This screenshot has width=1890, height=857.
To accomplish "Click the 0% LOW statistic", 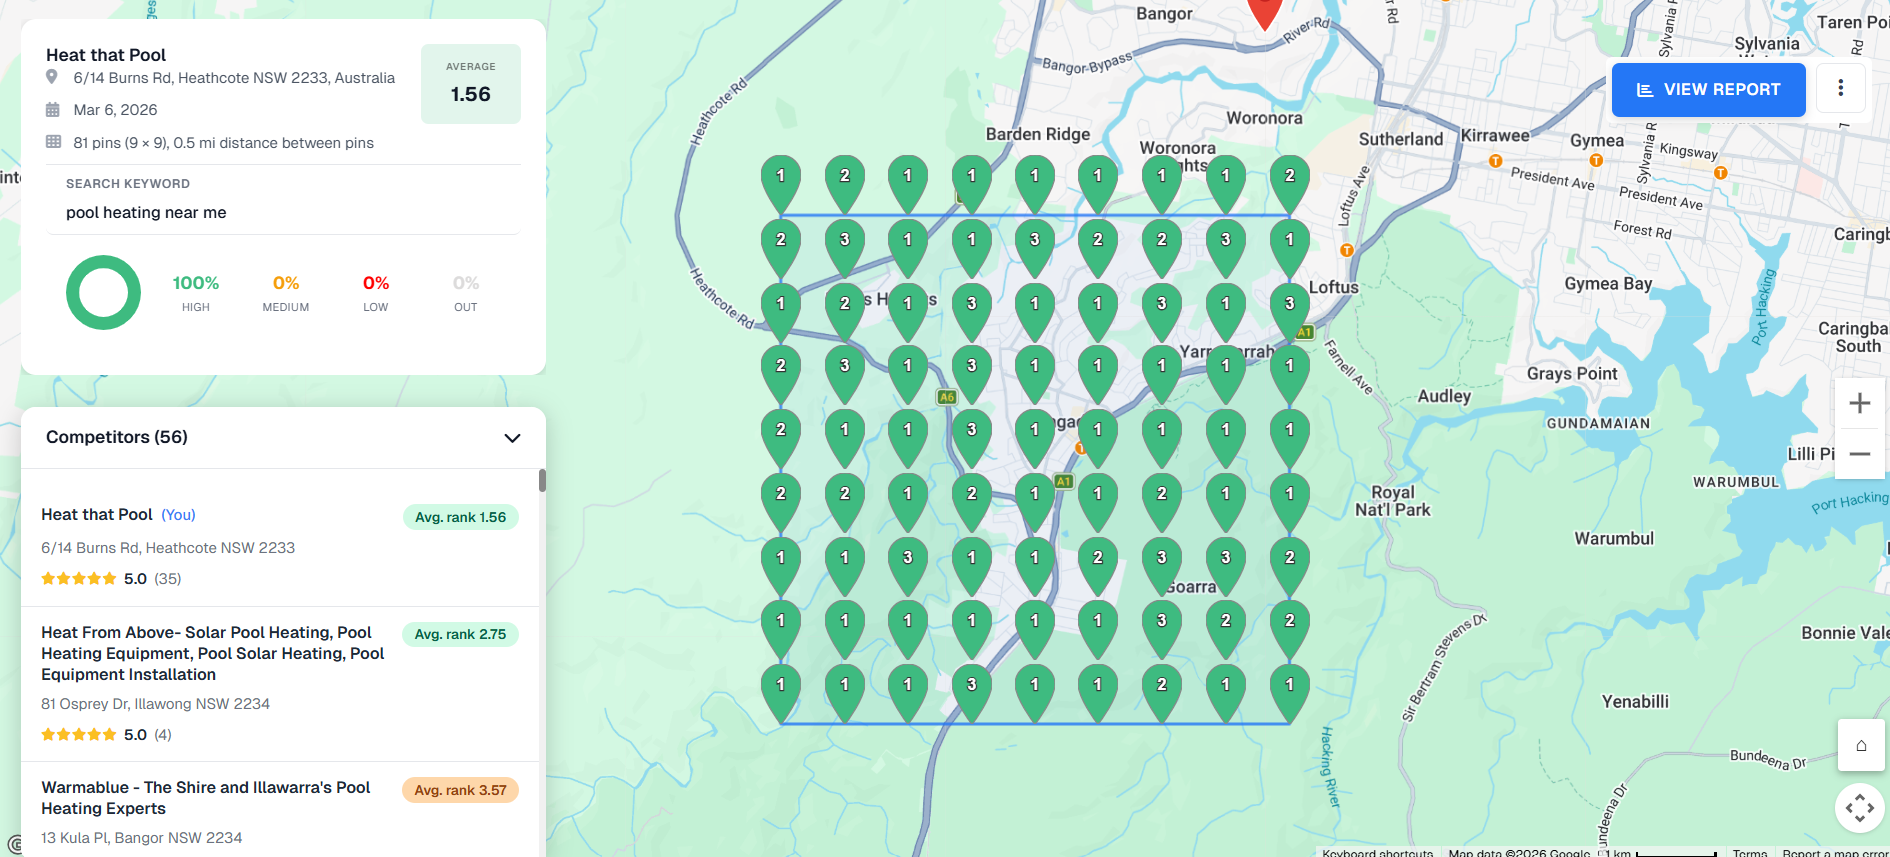I will [376, 293].
